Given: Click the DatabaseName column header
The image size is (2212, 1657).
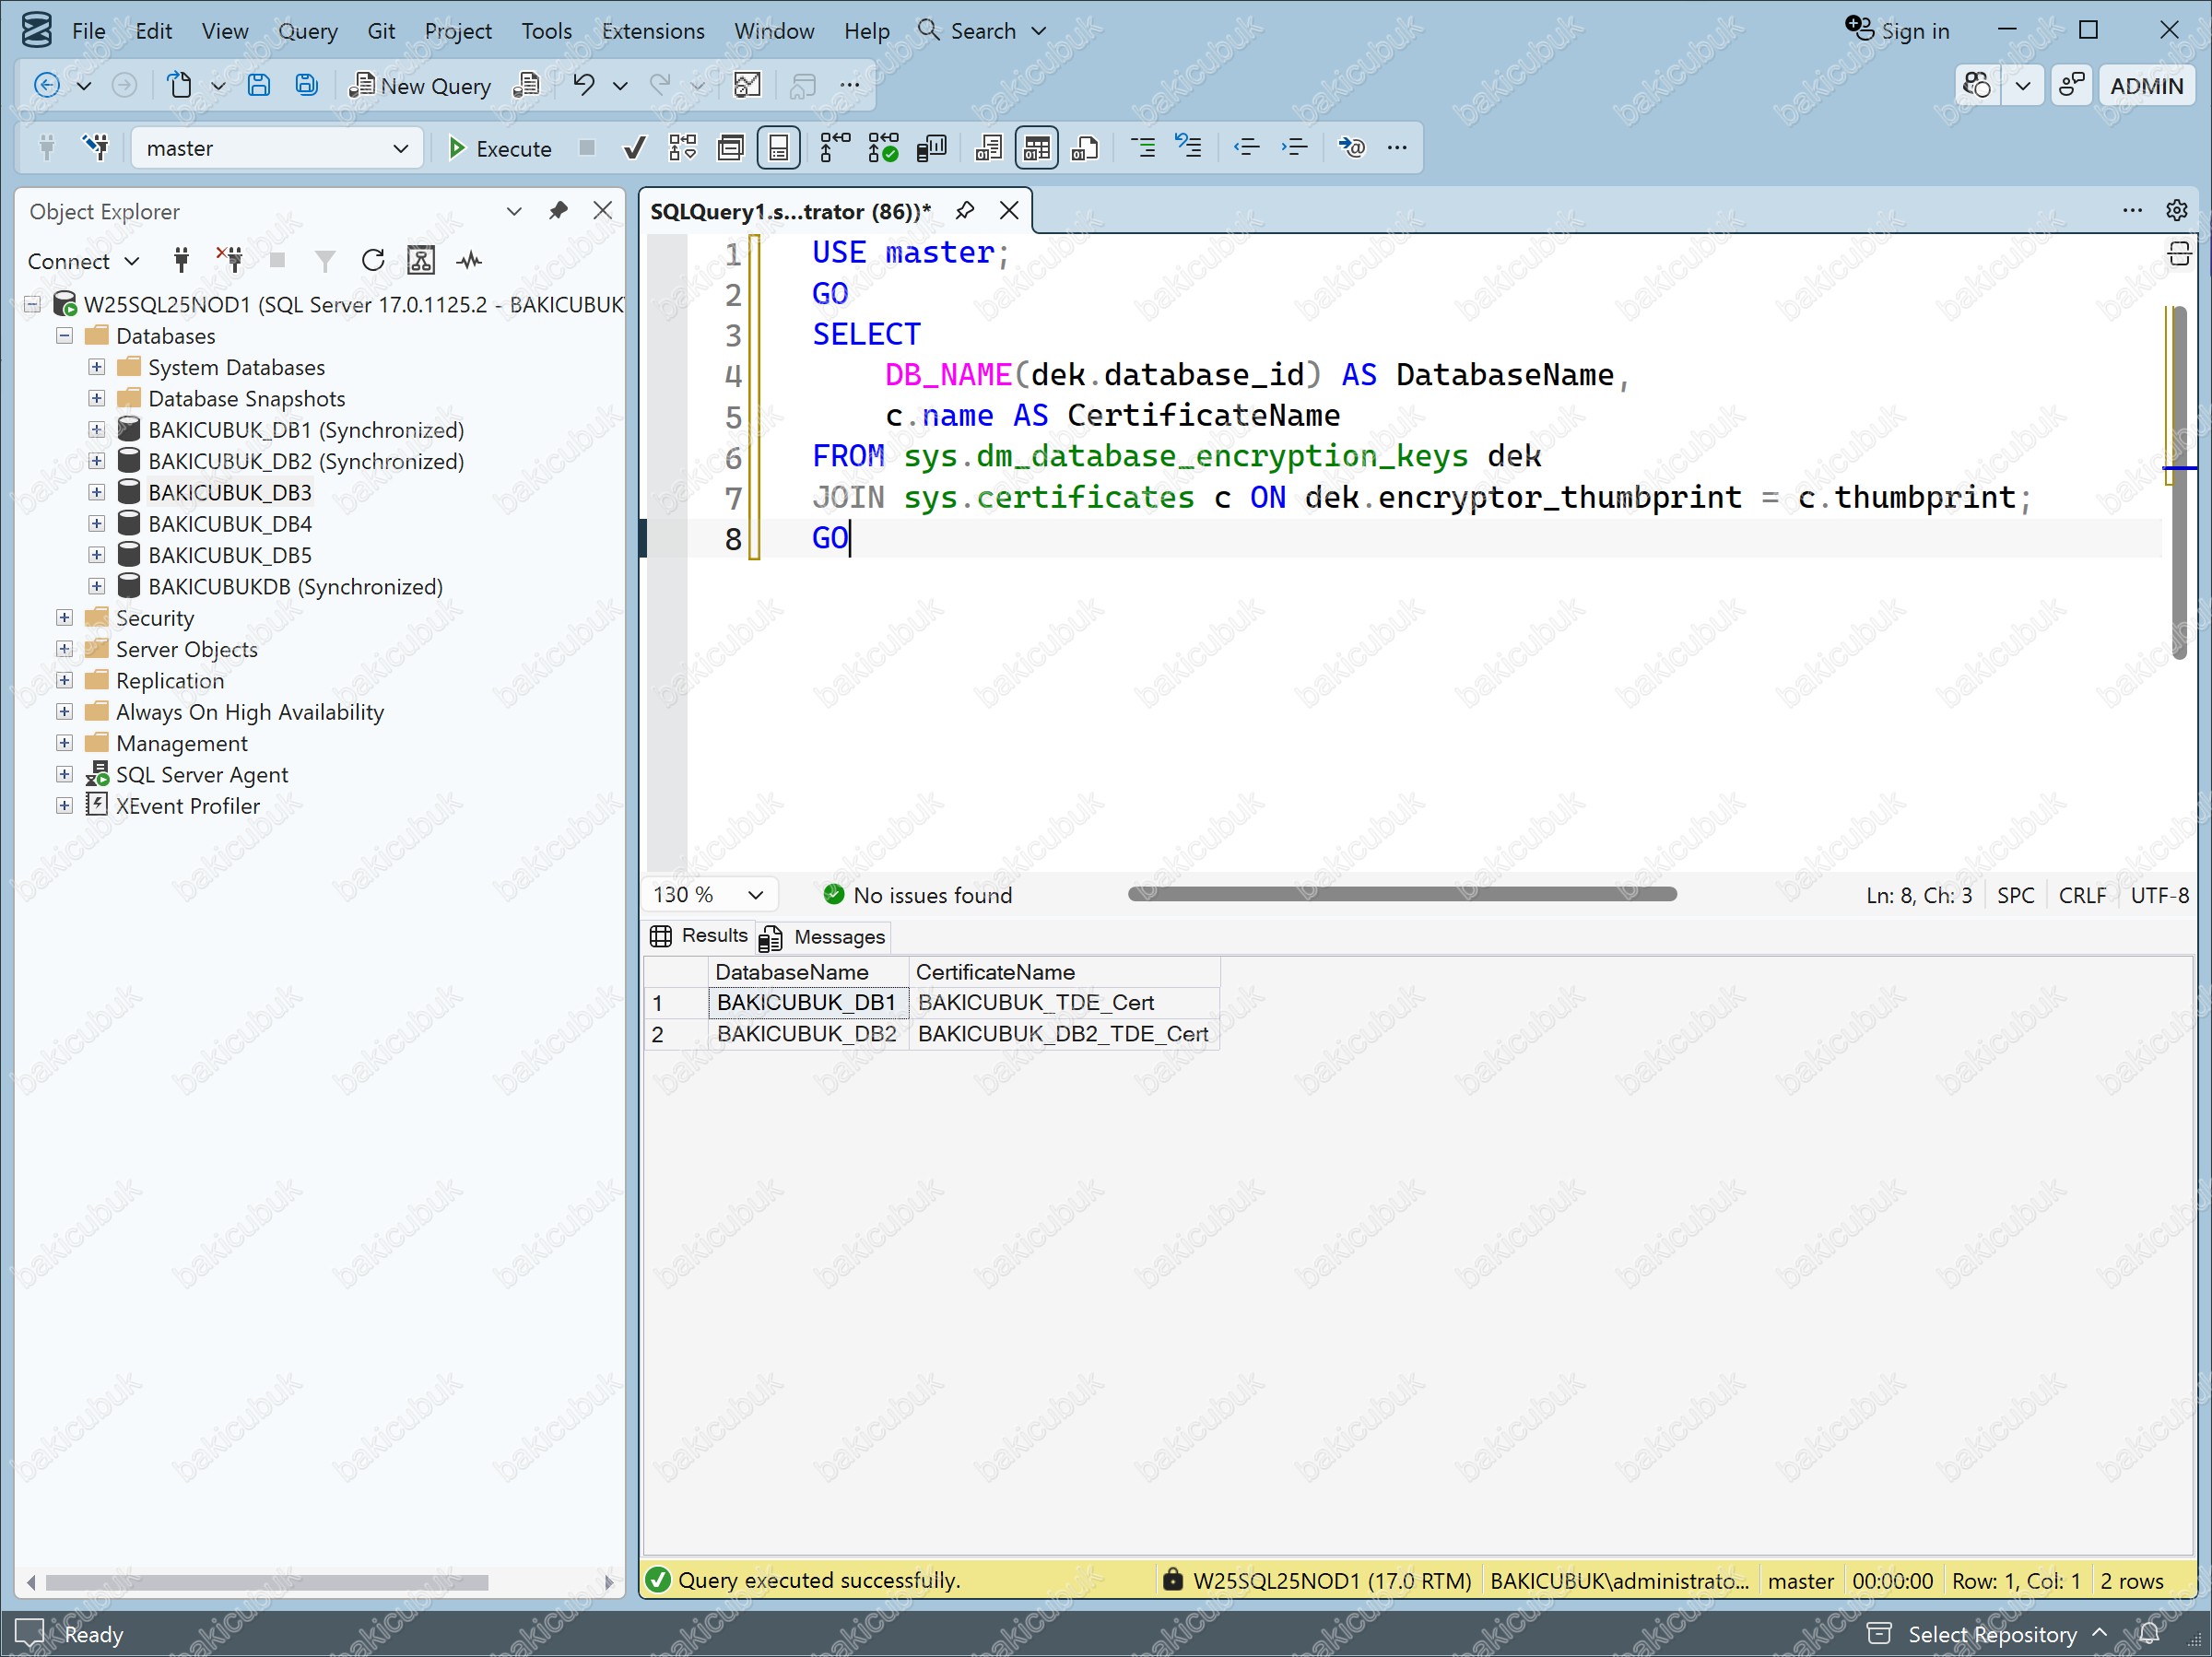Looking at the screenshot, I should click(x=809, y=972).
